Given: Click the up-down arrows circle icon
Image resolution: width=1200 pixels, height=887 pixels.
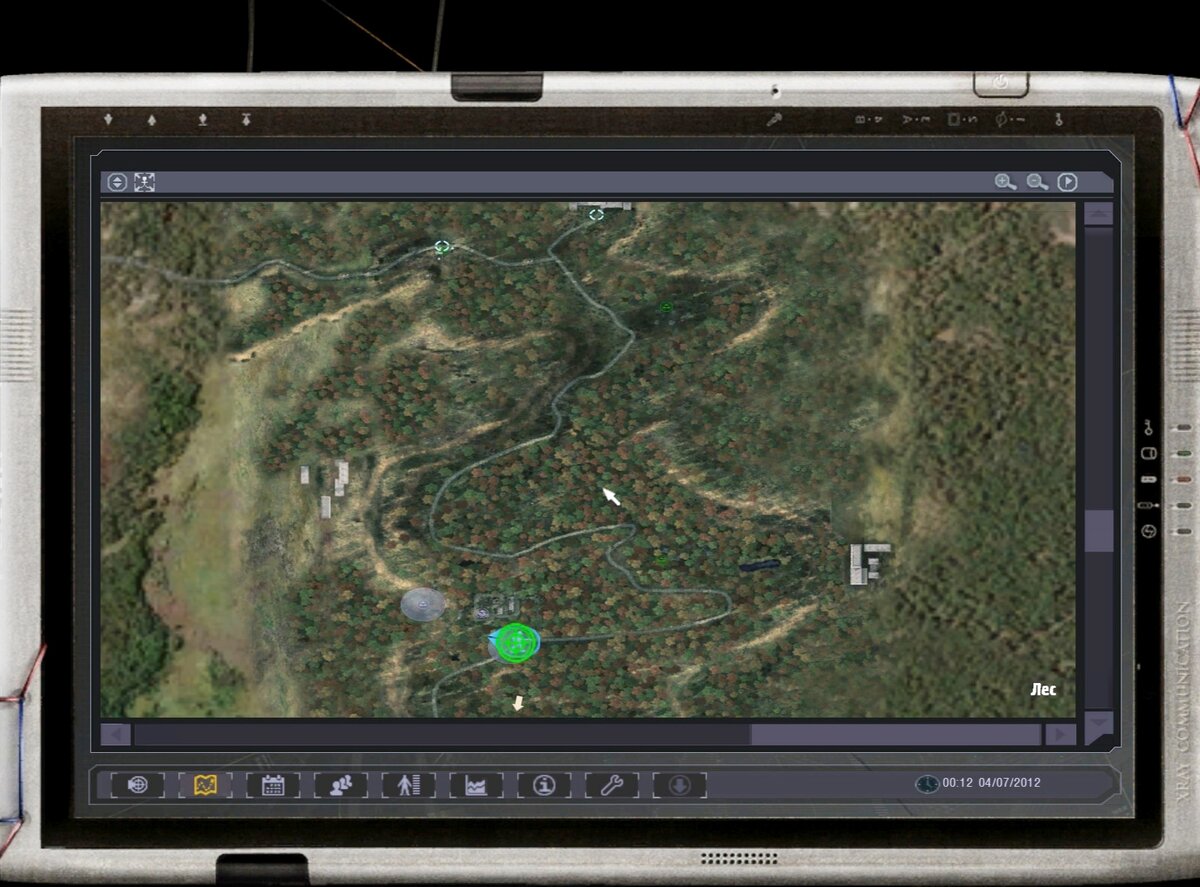Looking at the screenshot, I should coord(117,182).
